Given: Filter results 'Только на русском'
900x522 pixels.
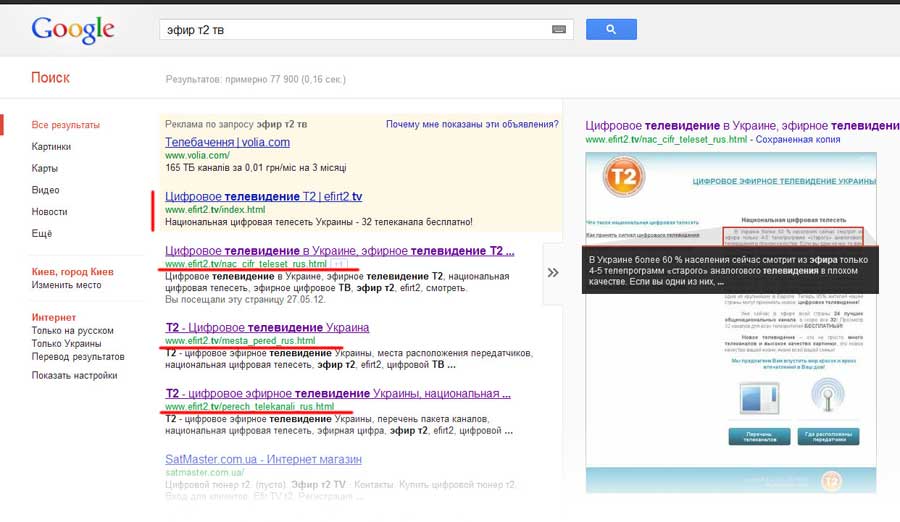Looking at the screenshot, I should tap(72, 330).
